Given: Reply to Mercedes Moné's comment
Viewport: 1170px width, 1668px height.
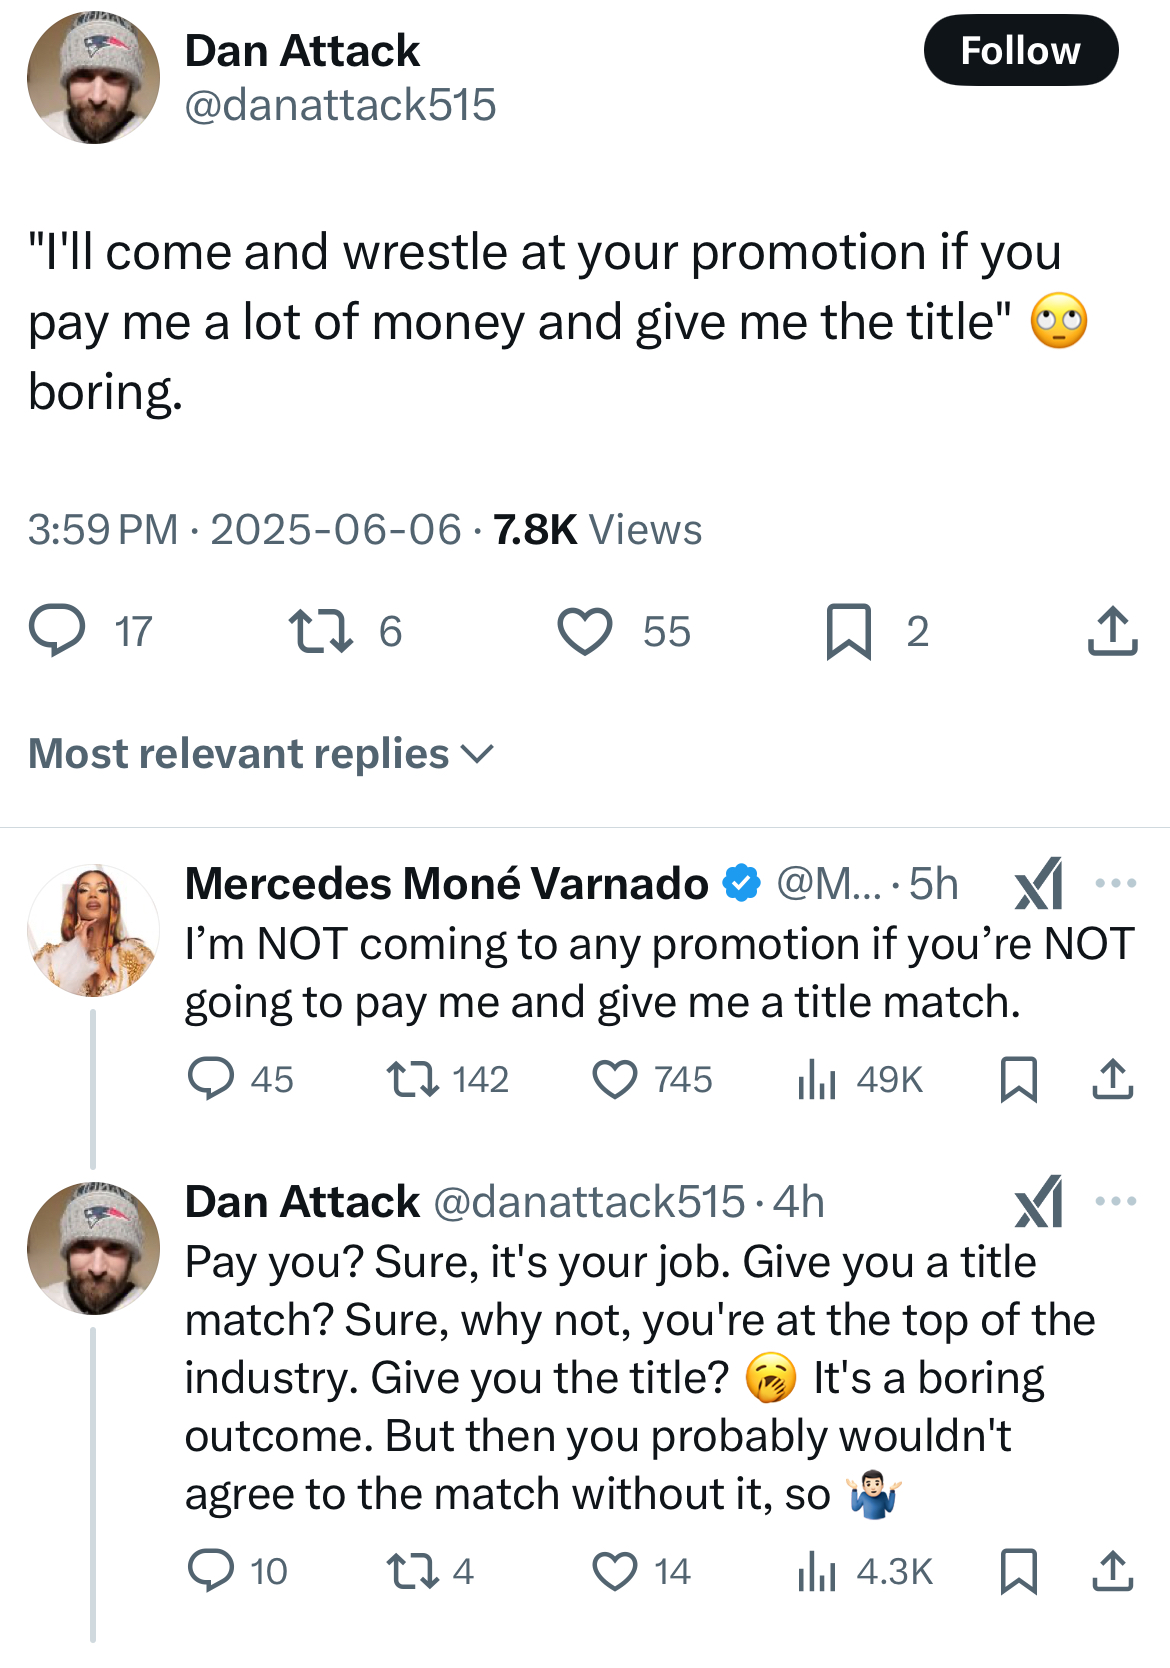Looking at the screenshot, I should pyautogui.click(x=211, y=1080).
